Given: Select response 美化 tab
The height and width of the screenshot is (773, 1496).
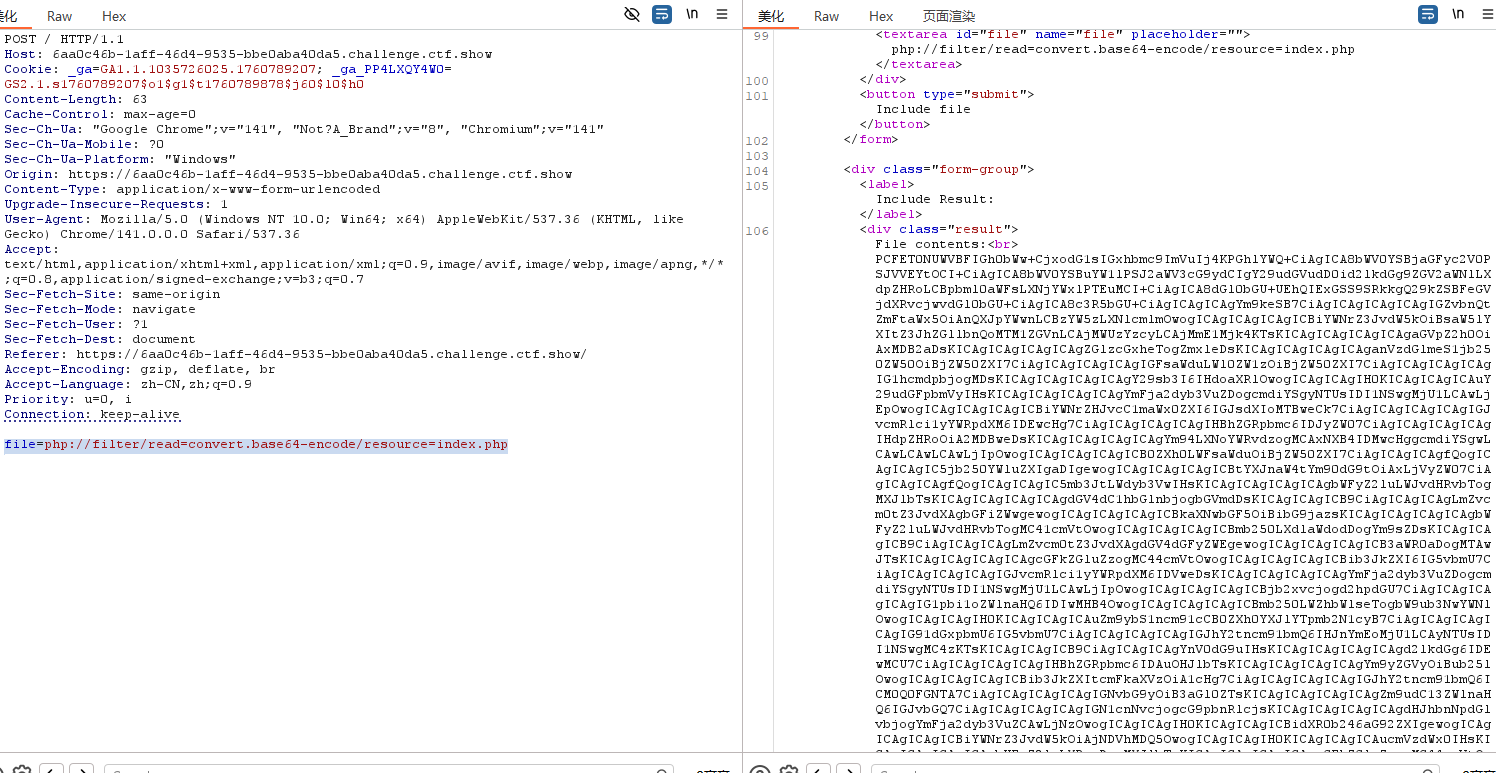Looking at the screenshot, I should pyautogui.click(x=771, y=16).
